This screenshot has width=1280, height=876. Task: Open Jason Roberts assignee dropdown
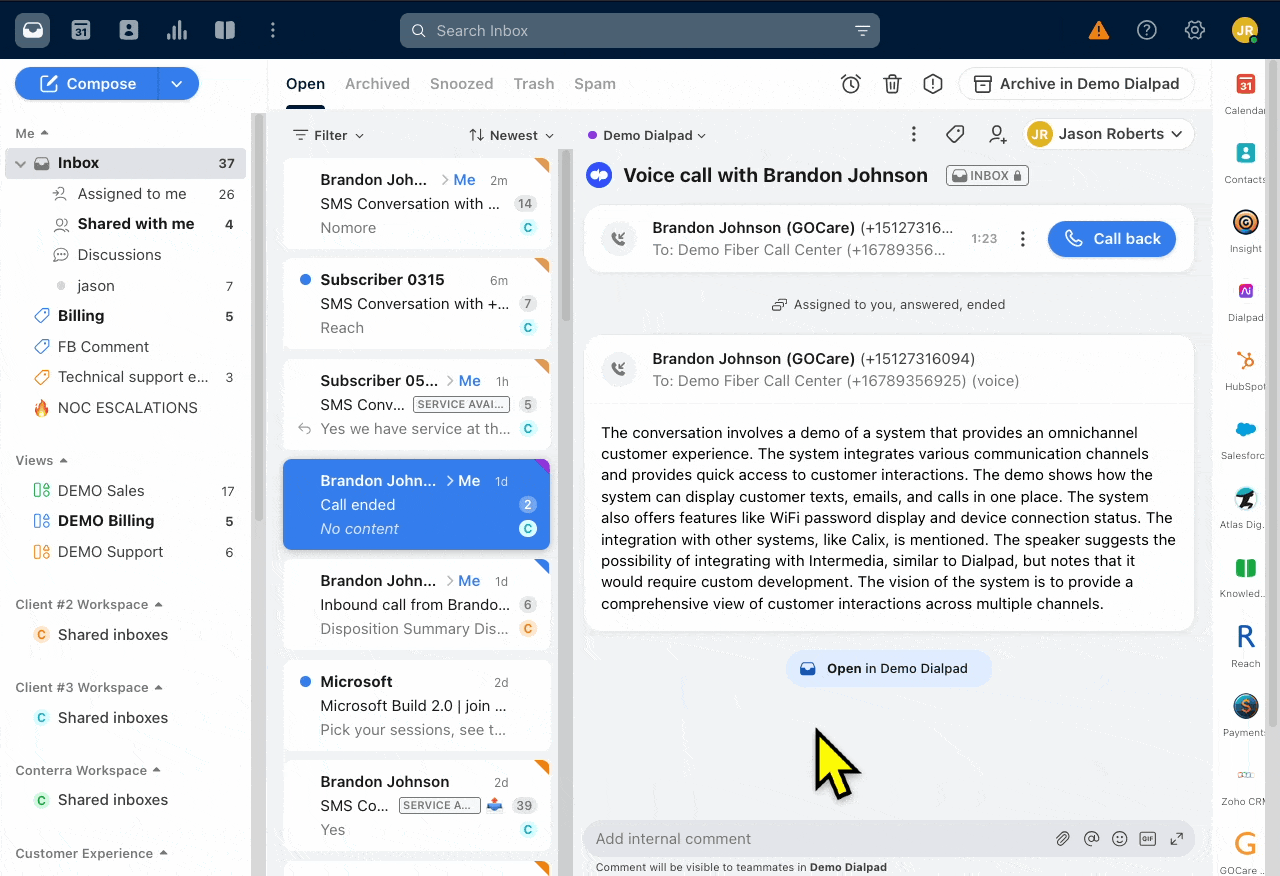[x=1109, y=134]
